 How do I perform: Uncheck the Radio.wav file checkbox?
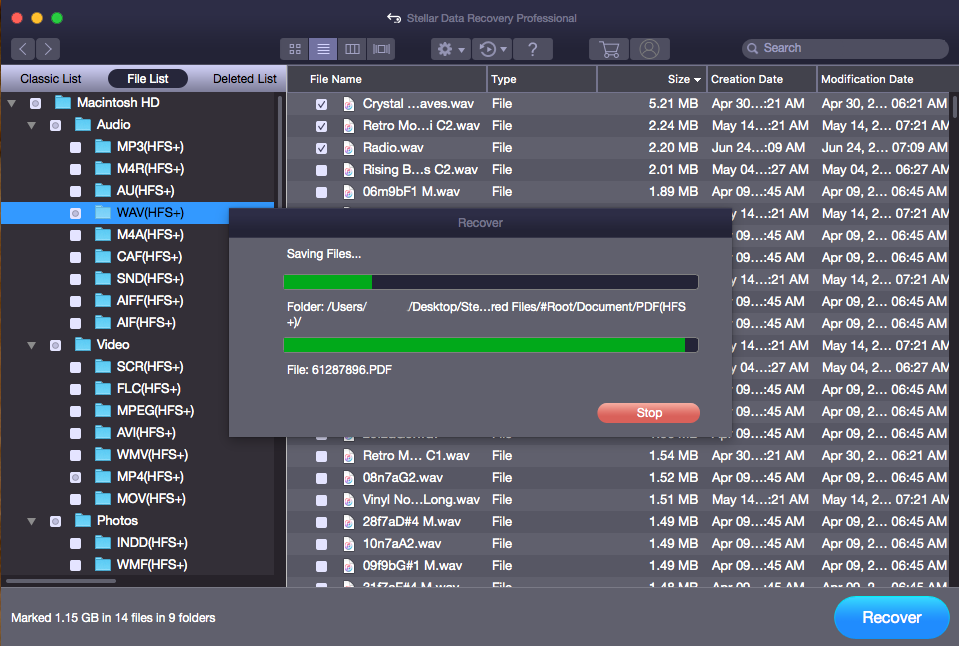pyautogui.click(x=321, y=148)
